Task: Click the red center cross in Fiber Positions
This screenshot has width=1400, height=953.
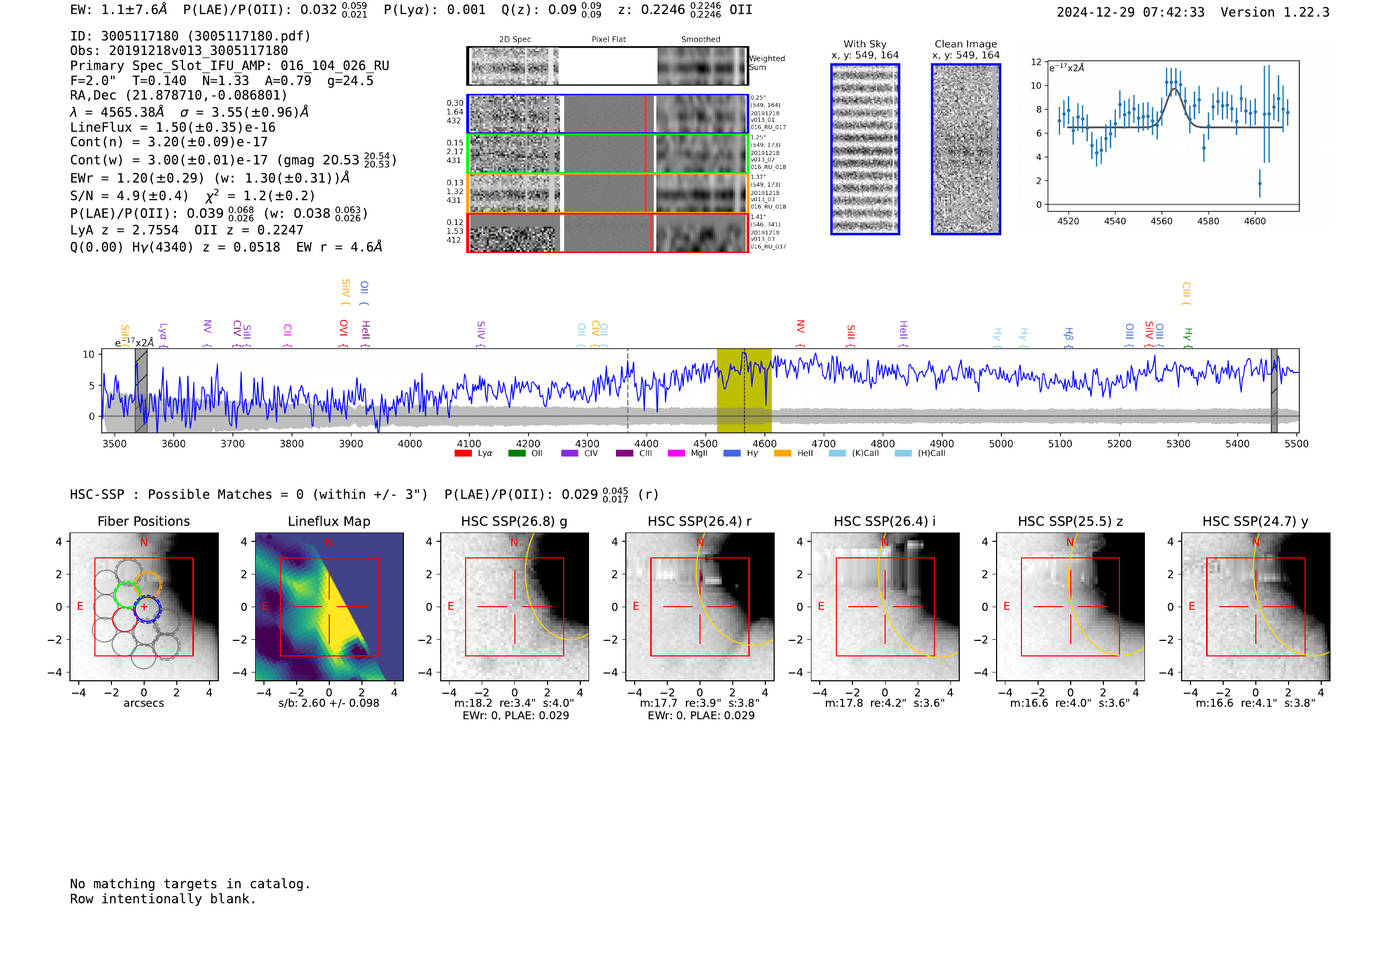Action: pyautogui.click(x=144, y=607)
